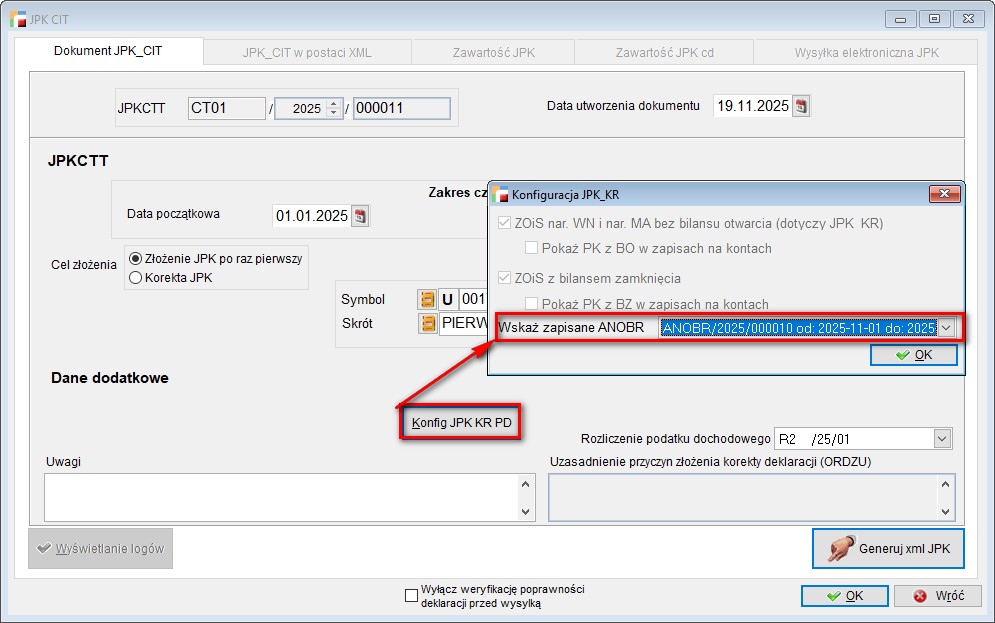Click the lookup icon next to Symbol
This screenshot has height=623, width=995.
(427, 299)
